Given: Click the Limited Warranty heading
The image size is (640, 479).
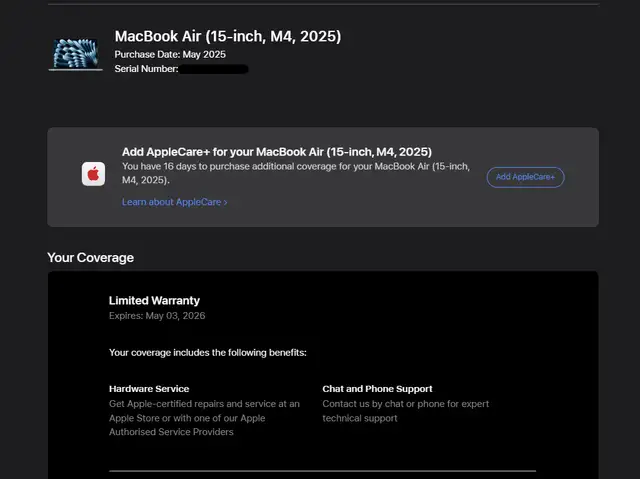Looking at the screenshot, I should (154, 300).
